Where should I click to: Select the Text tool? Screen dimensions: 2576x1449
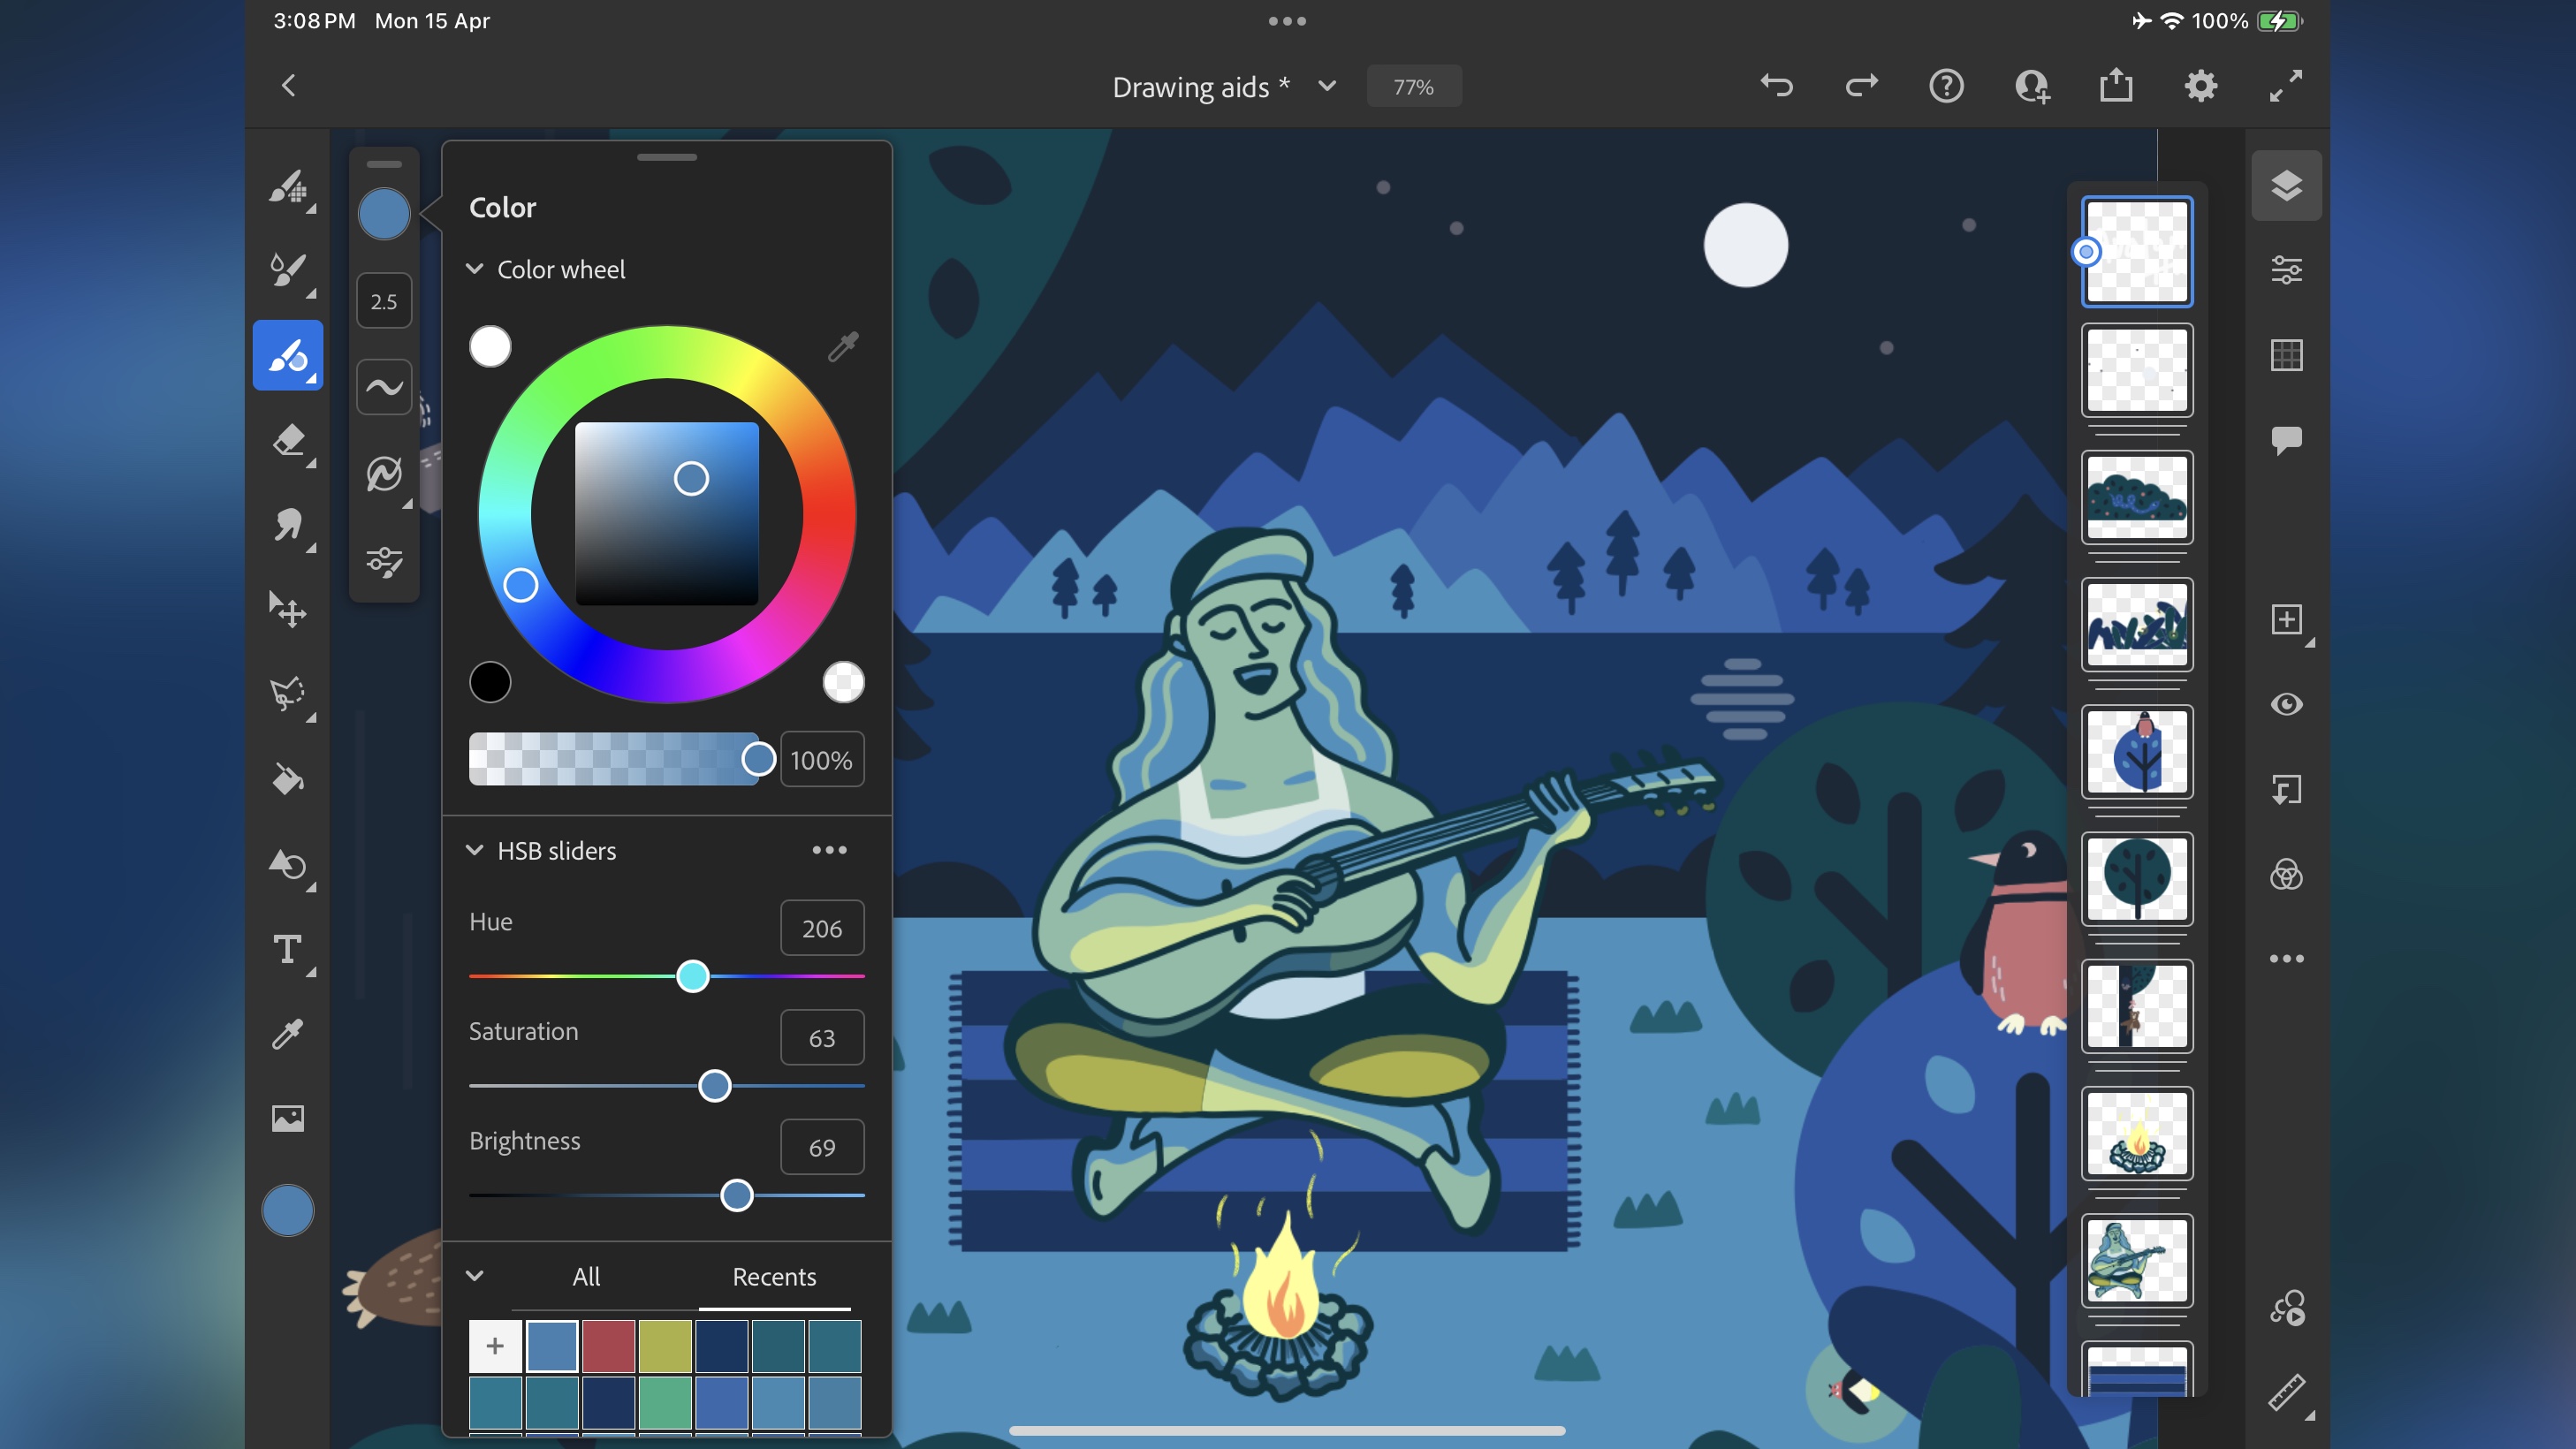coord(286,950)
